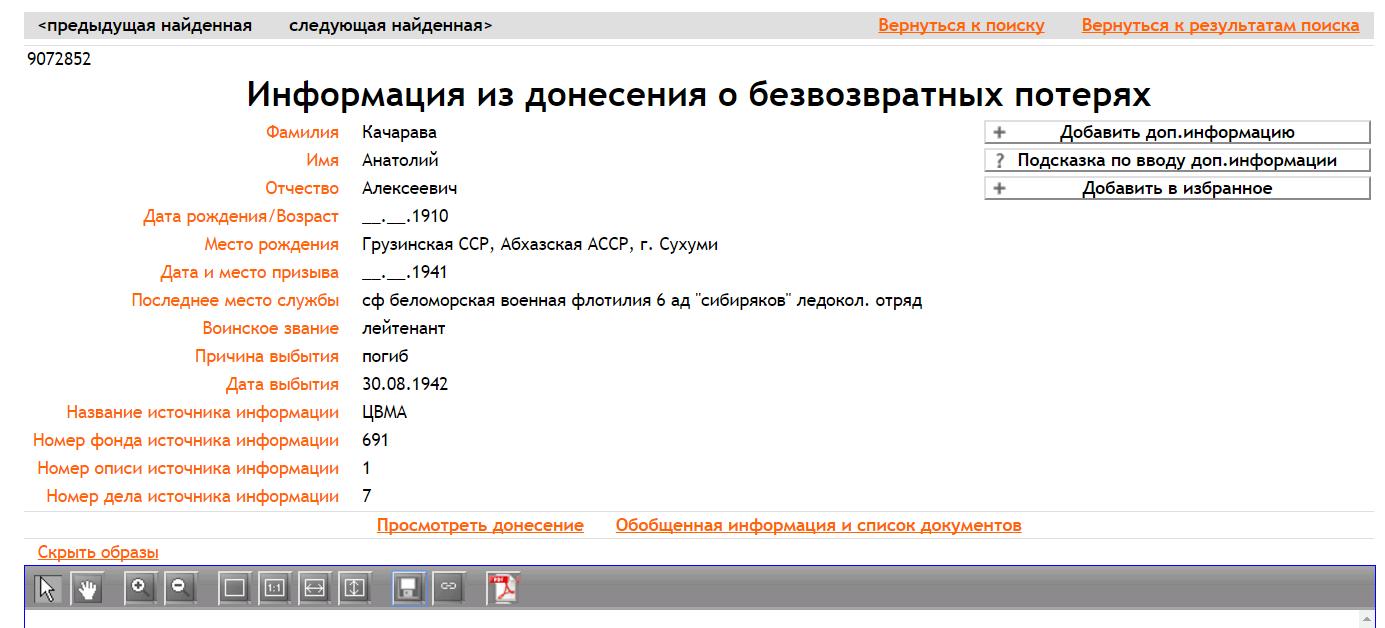Zoom in on the document image
The height and width of the screenshot is (628, 1385).
tap(140, 589)
